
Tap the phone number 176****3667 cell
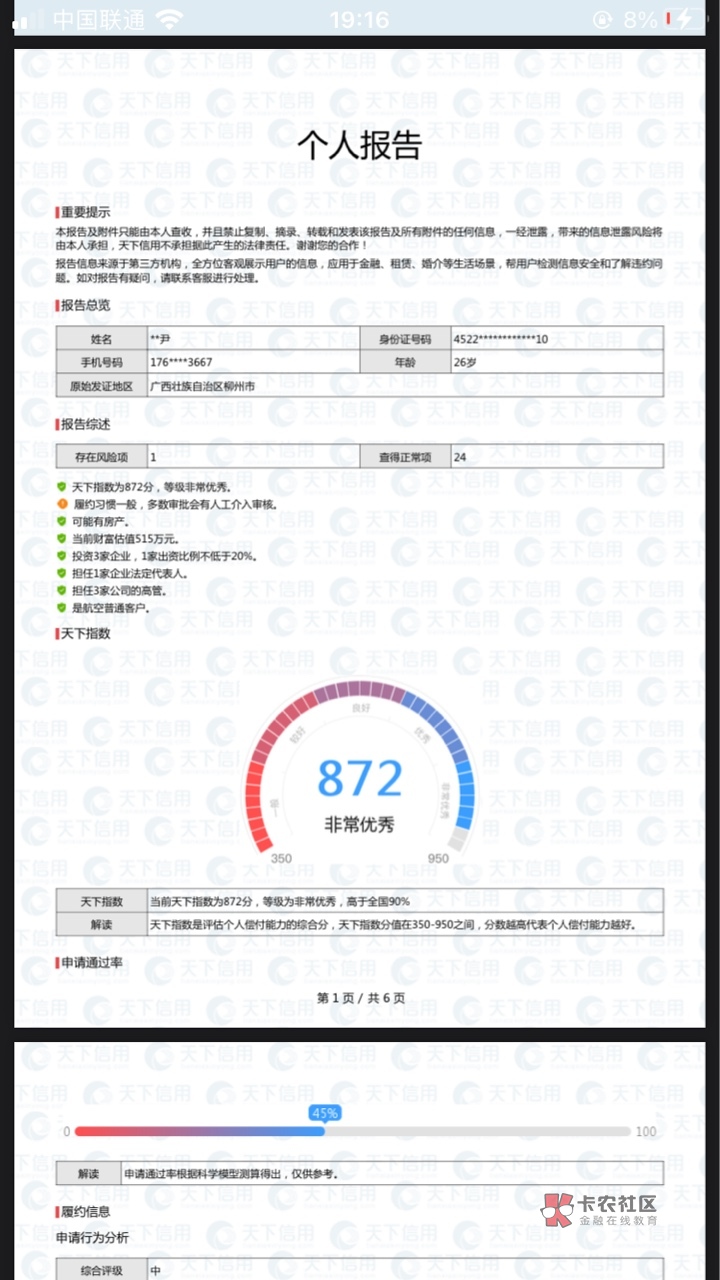tap(252, 362)
